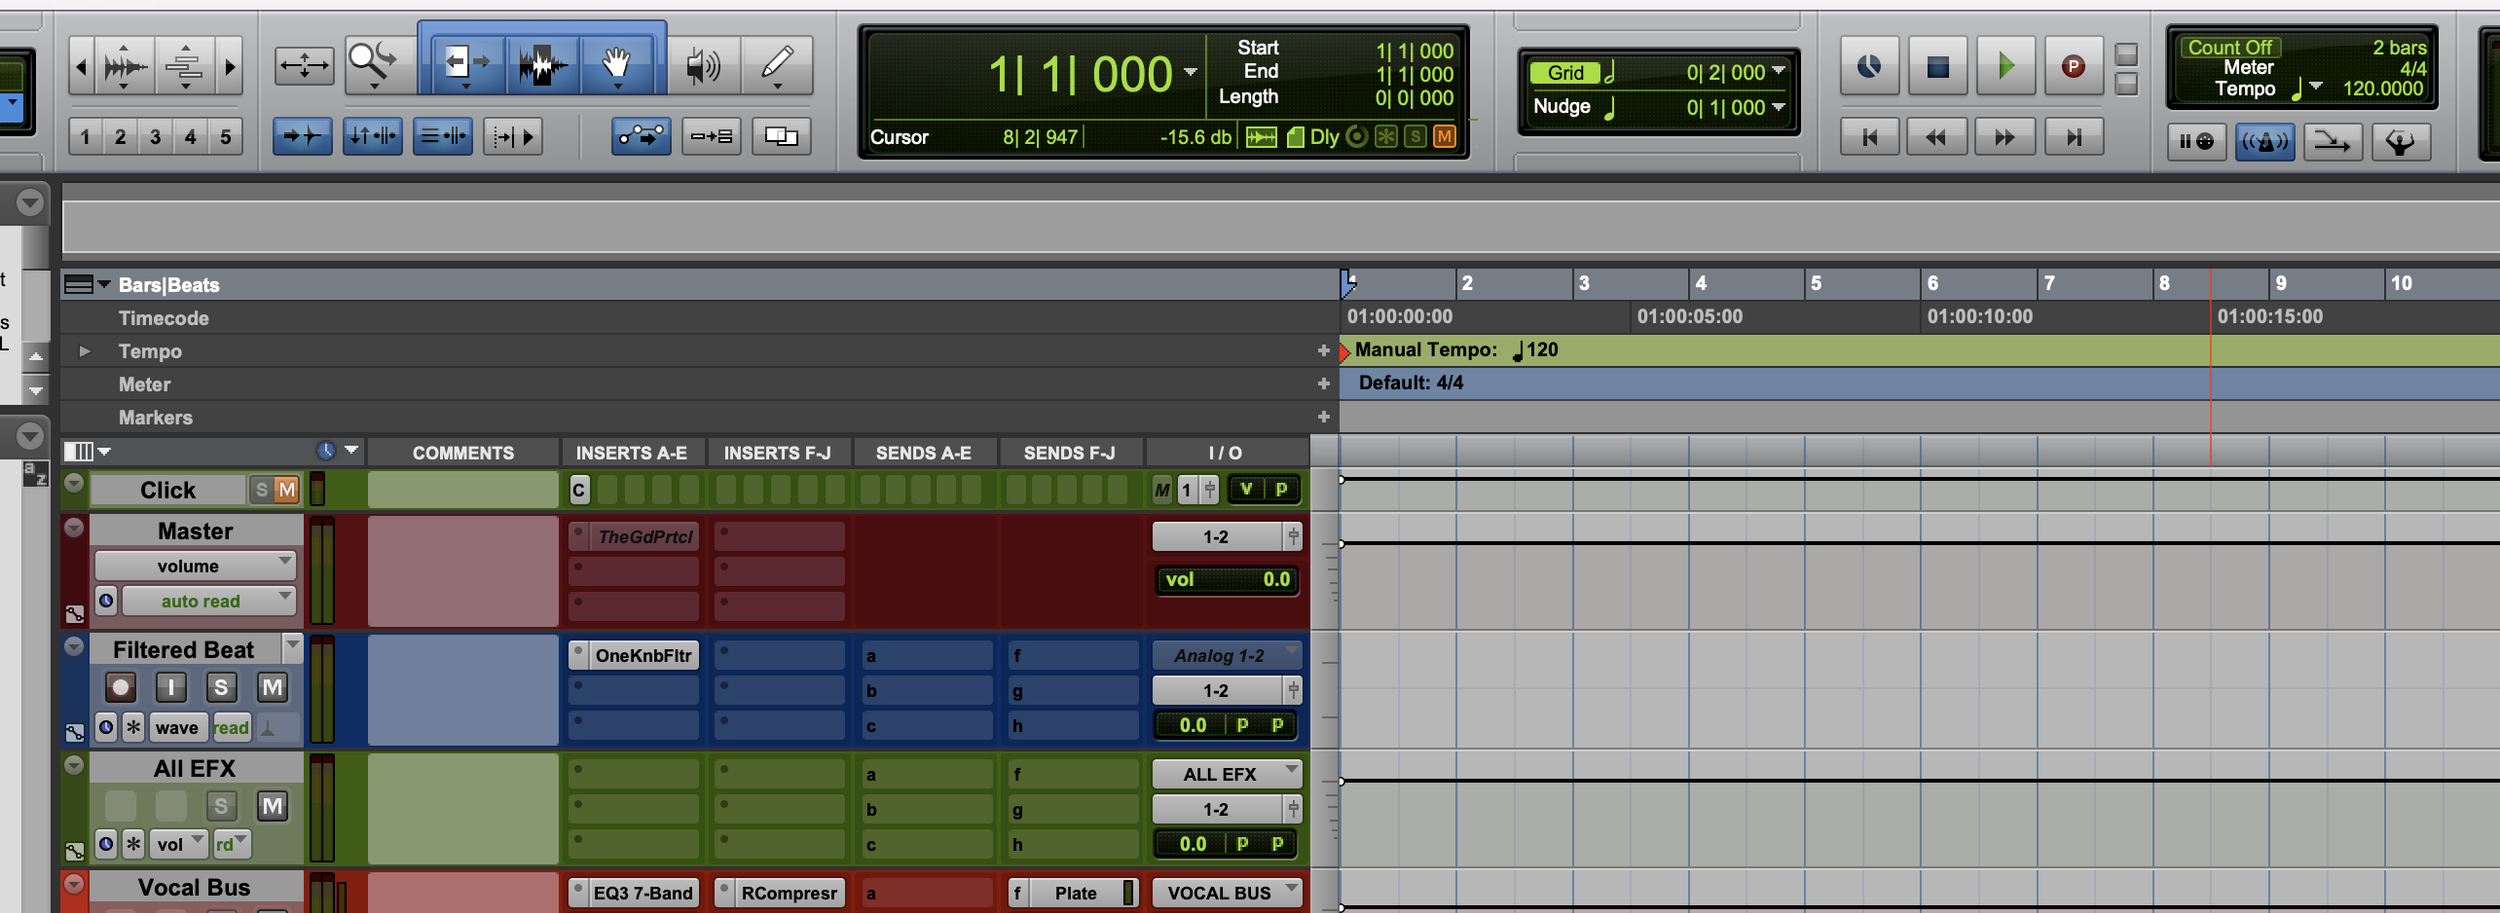Select the Trim tool in the toolbar
The width and height of the screenshot is (2500, 913).
pos(468,63)
